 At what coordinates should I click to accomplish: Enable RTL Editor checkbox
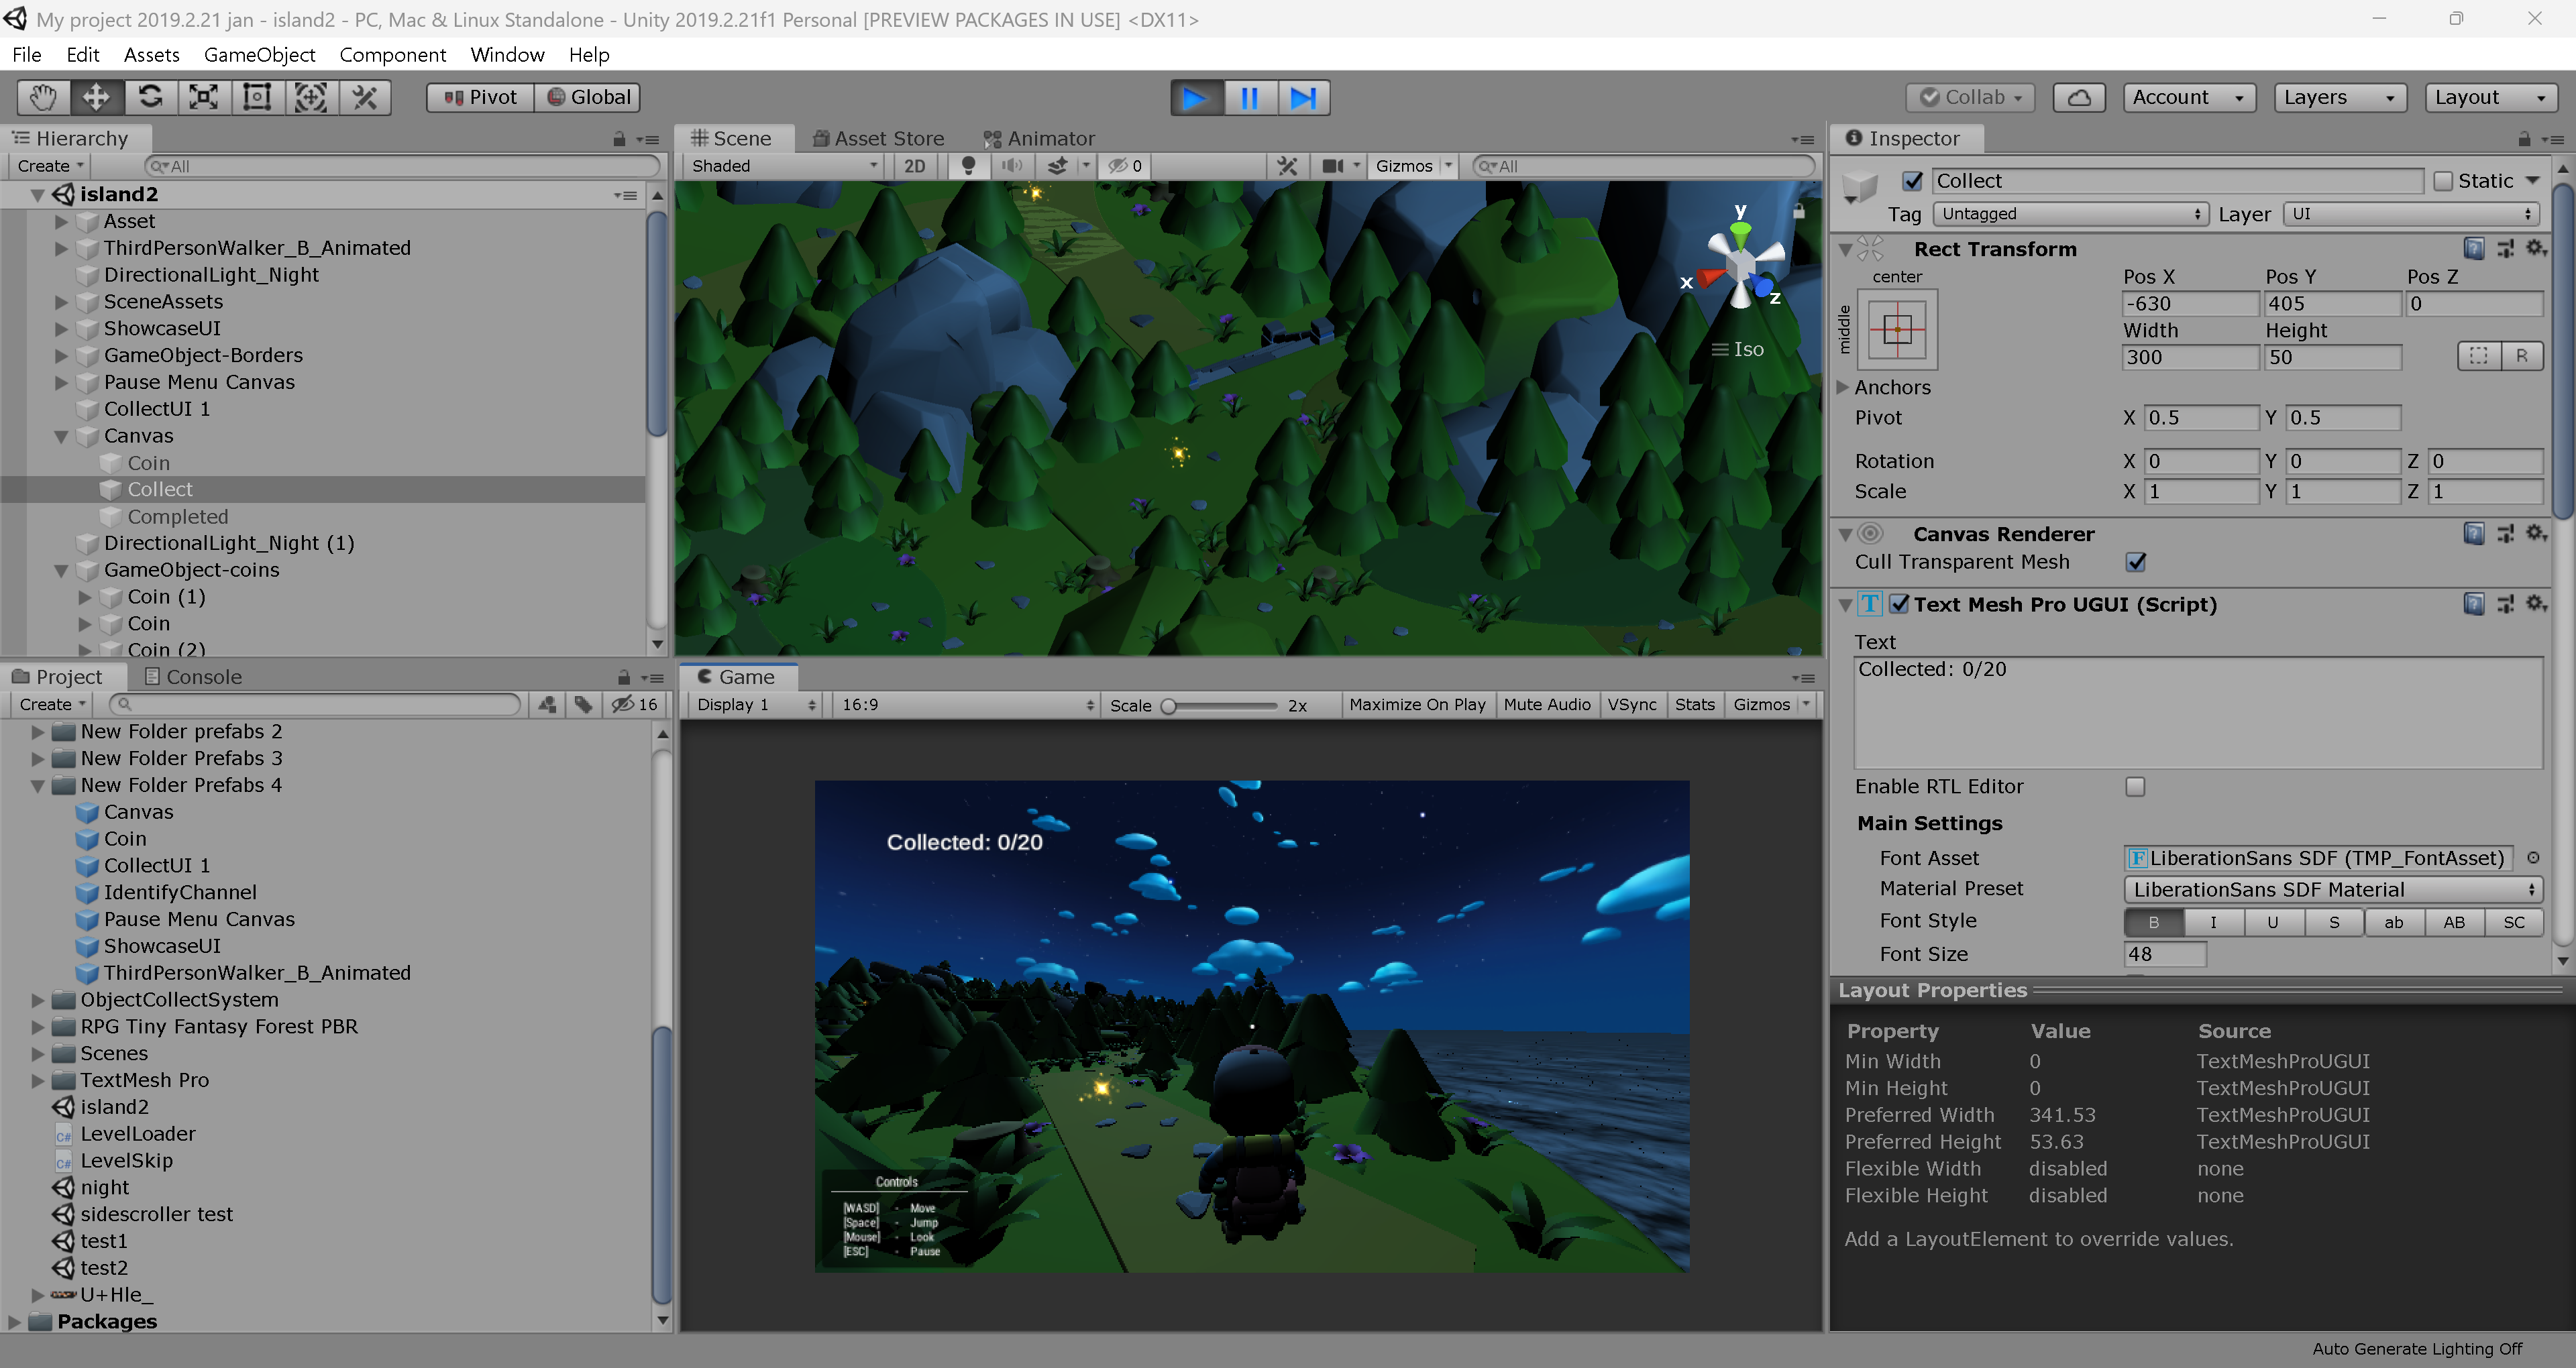[x=2136, y=787]
